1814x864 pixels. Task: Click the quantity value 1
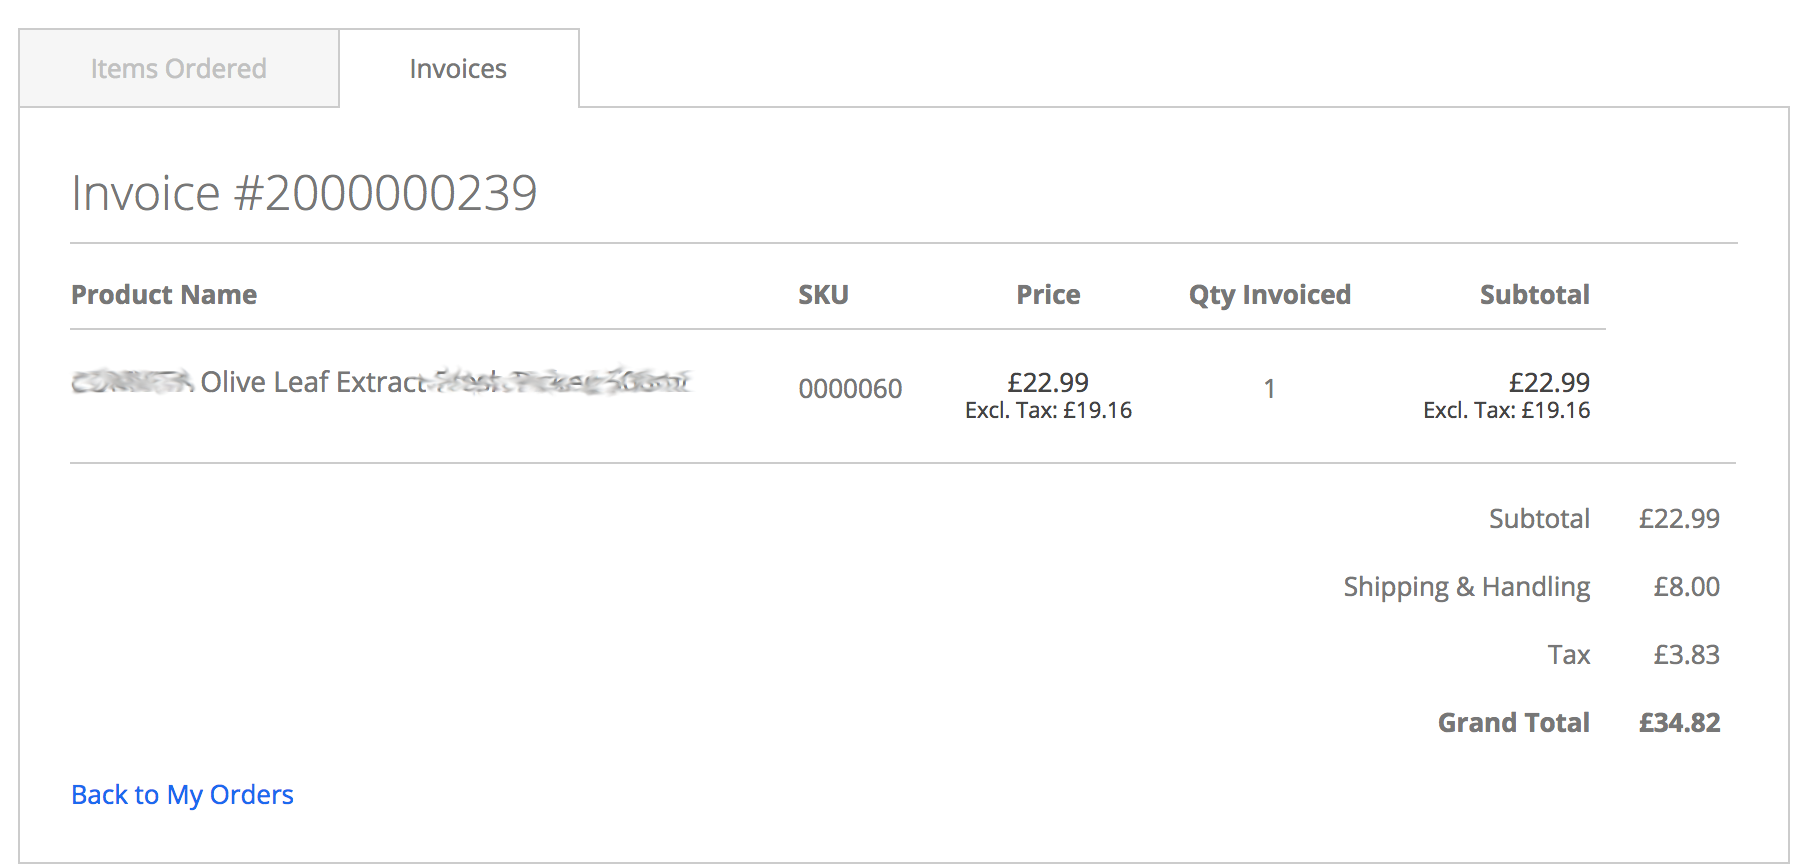pyautogui.click(x=1269, y=388)
